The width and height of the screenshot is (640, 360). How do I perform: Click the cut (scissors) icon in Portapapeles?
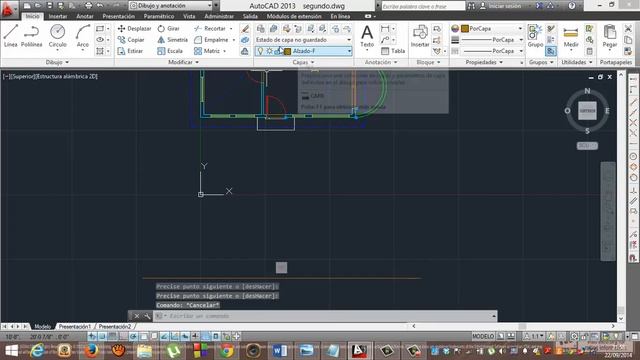[628, 29]
